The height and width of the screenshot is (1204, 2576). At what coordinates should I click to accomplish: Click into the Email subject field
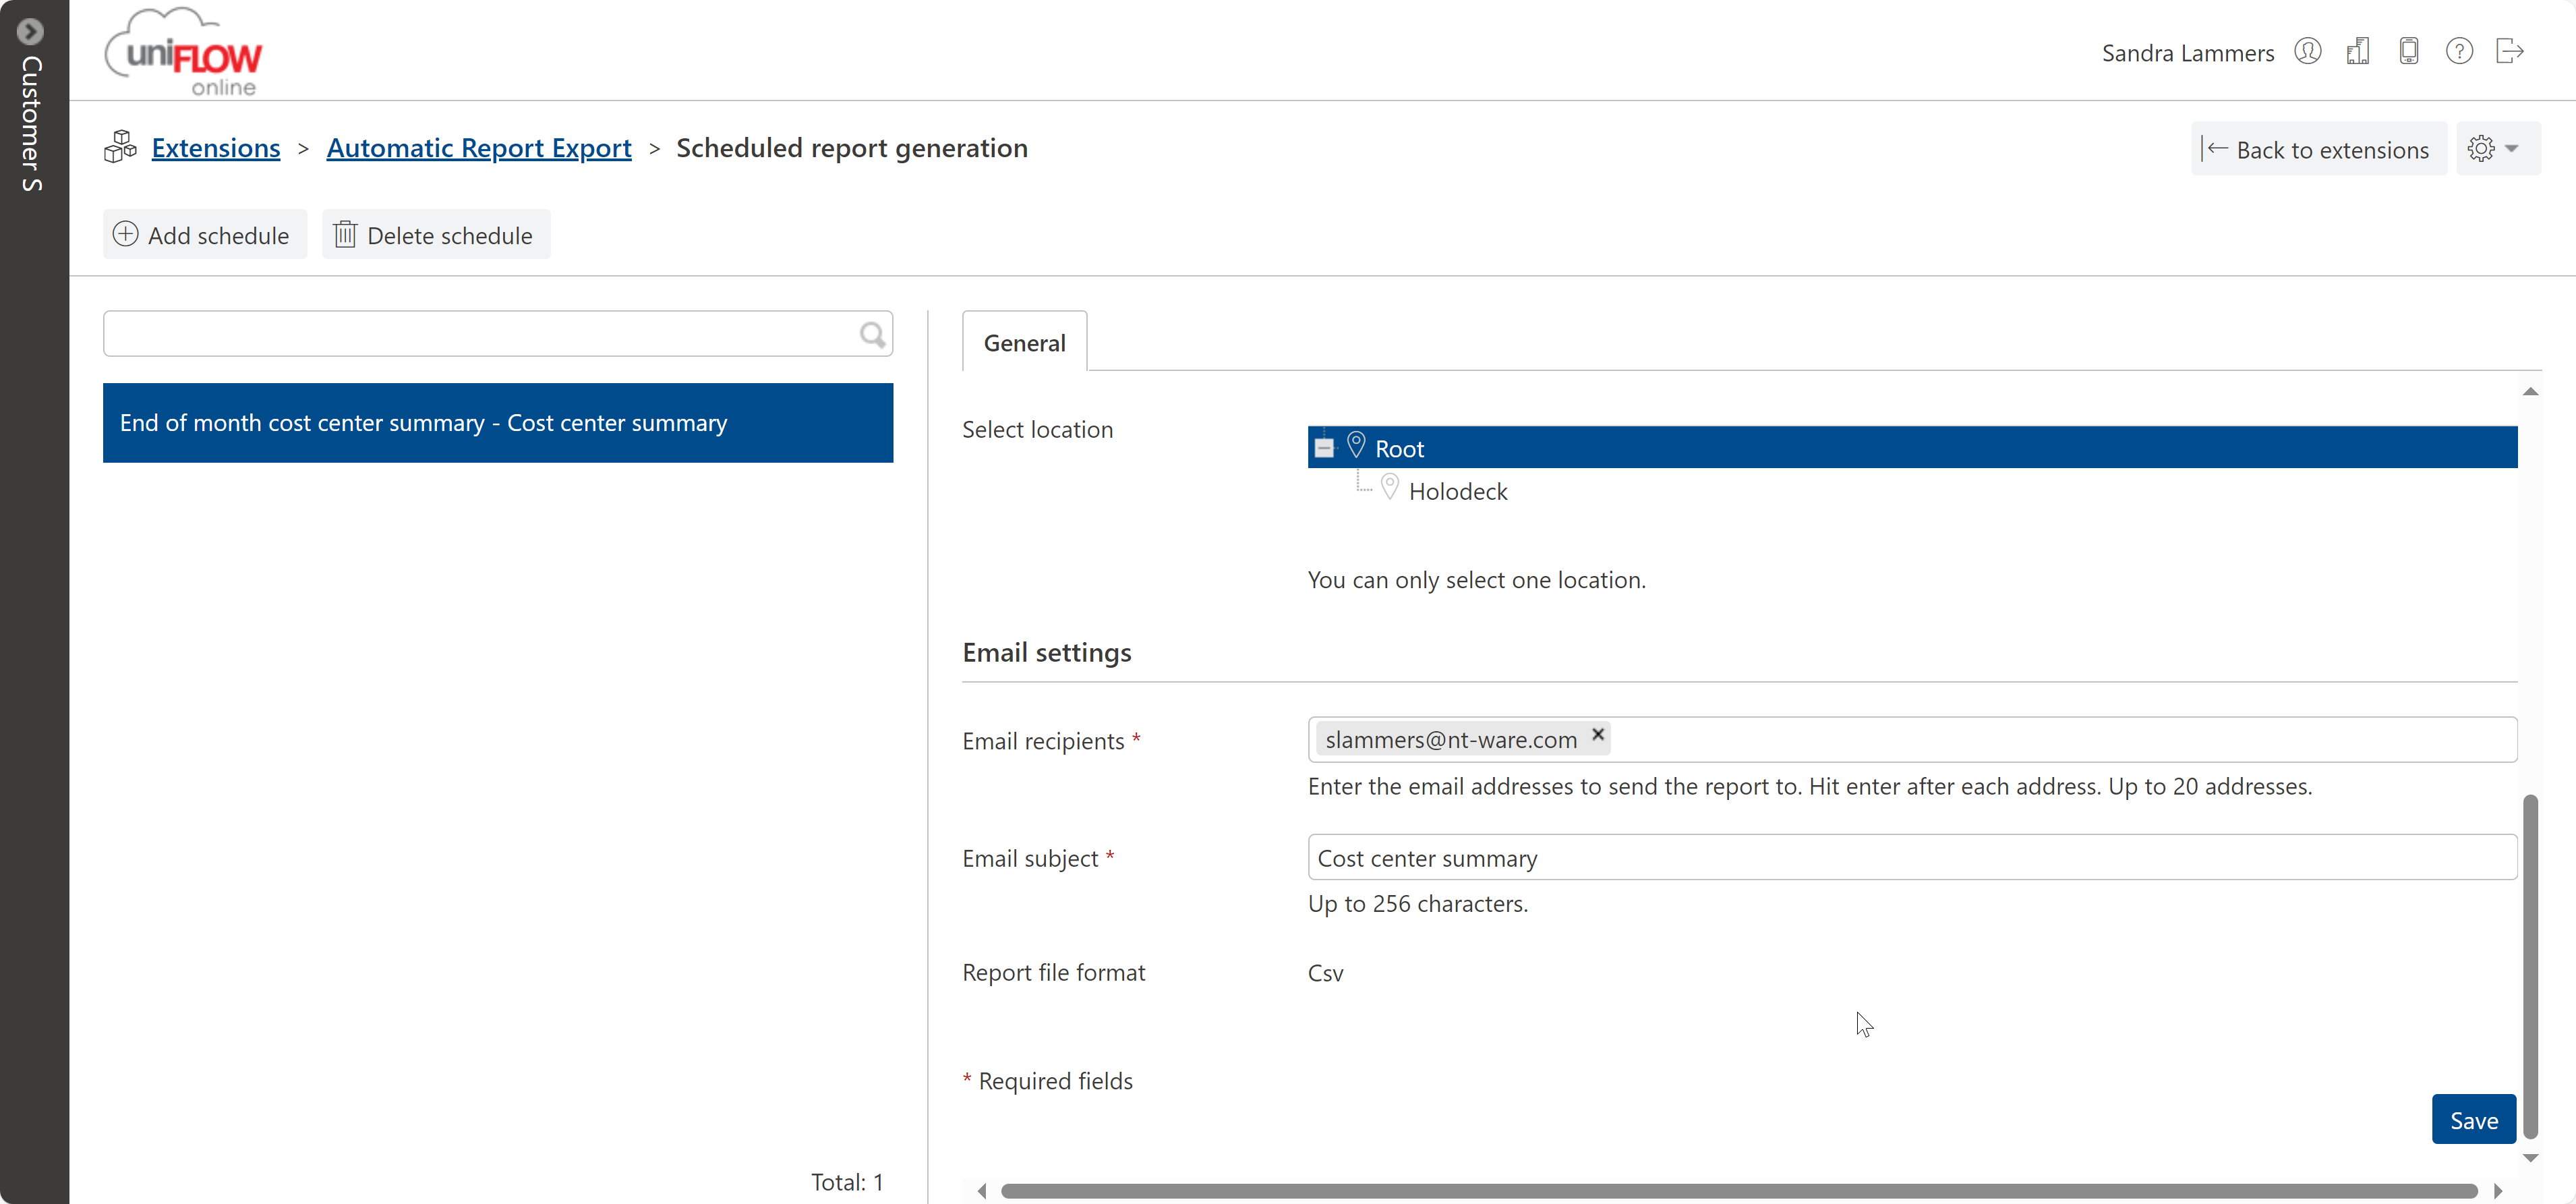pos(1911,858)
